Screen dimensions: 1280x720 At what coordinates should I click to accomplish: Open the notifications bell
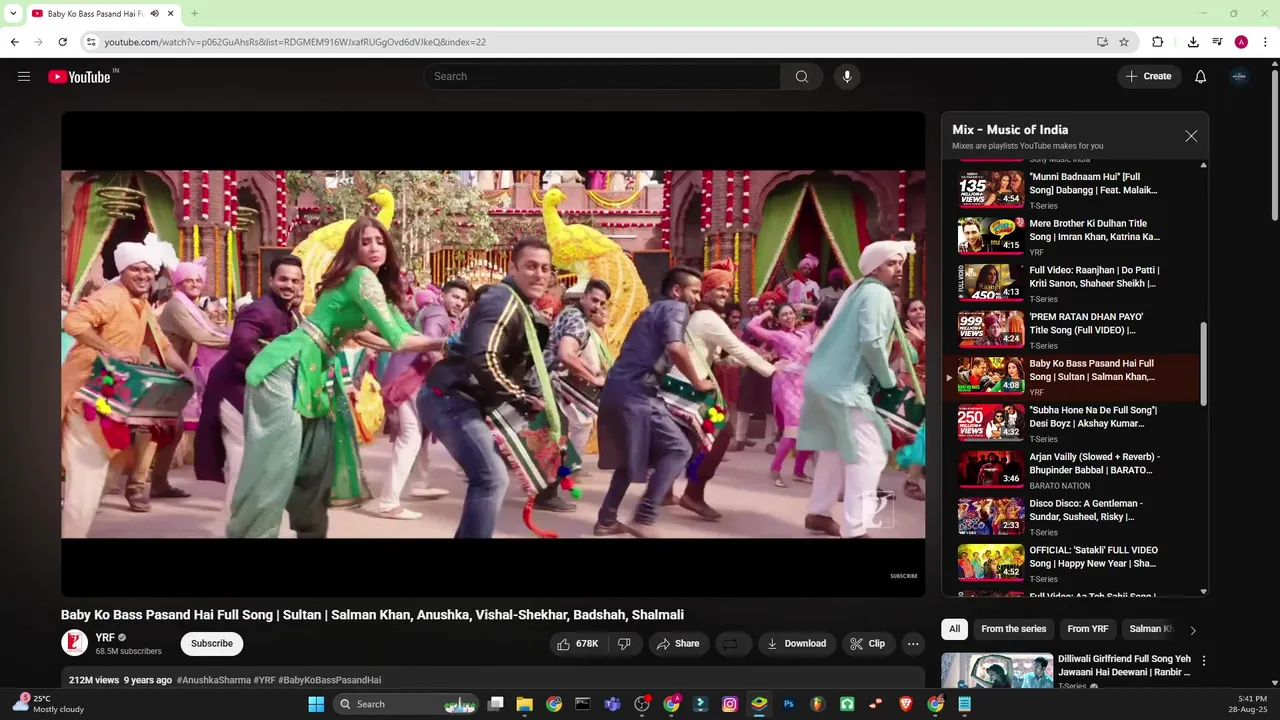pos(1200,76)
